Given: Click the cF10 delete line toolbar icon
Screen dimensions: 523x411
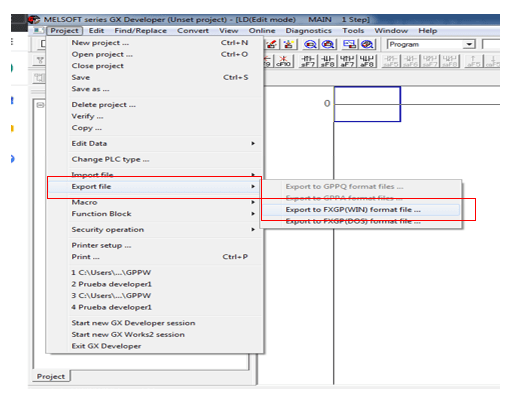Looking at the screenshot, I should click(284, 62).
